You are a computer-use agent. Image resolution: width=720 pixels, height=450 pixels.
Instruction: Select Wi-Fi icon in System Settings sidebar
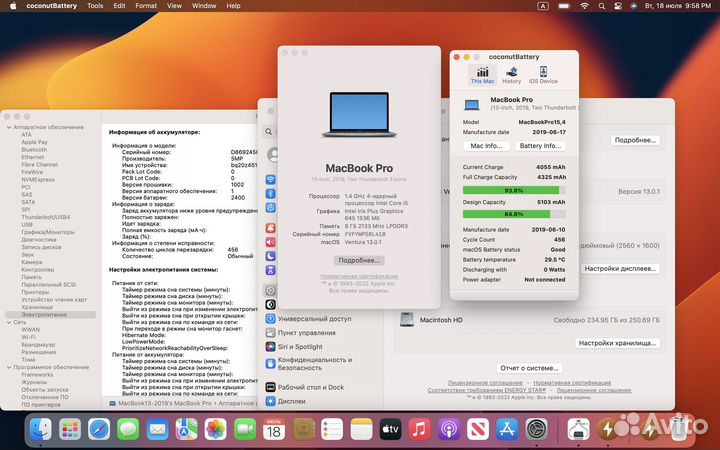coord(270,180)
